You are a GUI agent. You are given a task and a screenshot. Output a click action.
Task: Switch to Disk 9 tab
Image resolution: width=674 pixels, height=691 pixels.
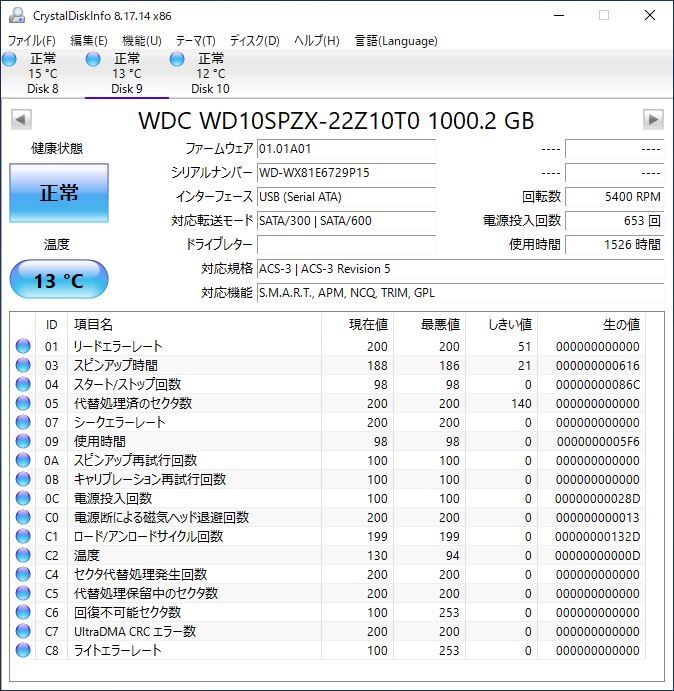click(x=127, y=73)
